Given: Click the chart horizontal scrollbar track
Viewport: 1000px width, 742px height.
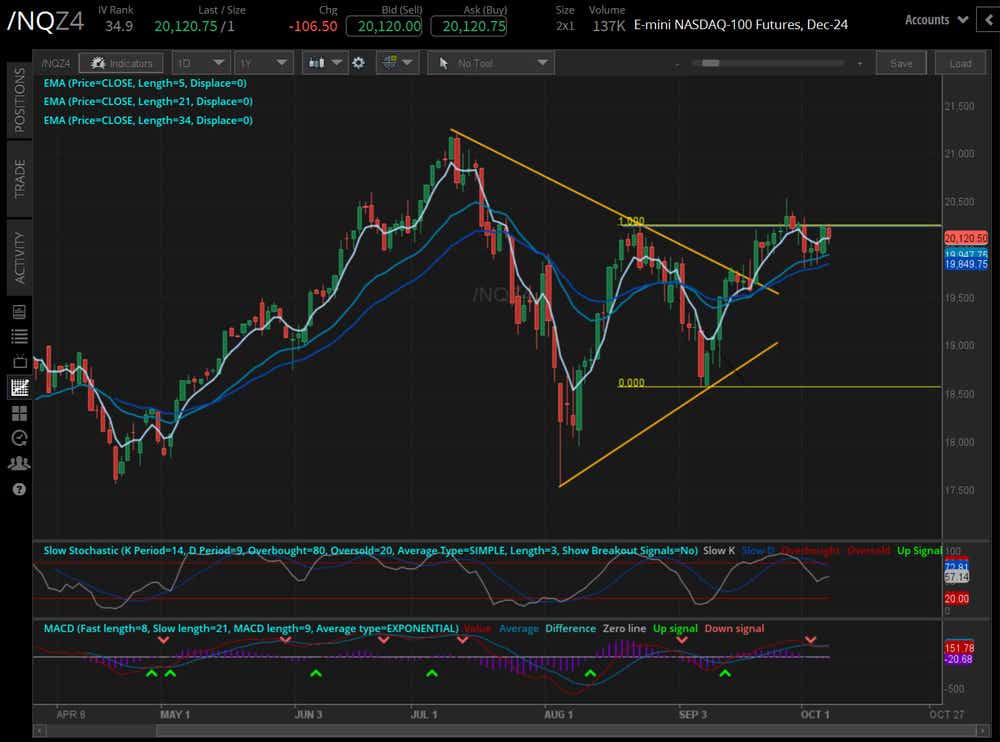Looking at the screenshot, I should click(x=510, y=730).
